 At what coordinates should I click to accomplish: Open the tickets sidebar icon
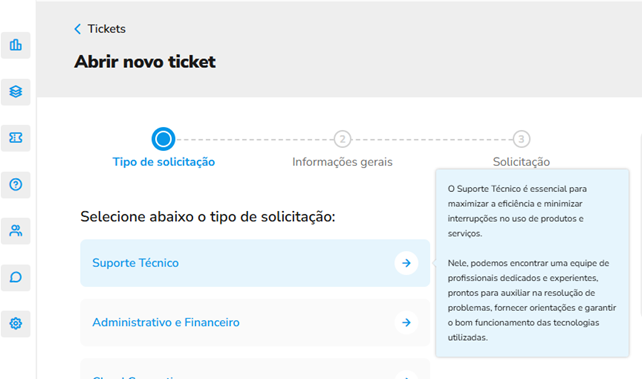coord(16,138)
